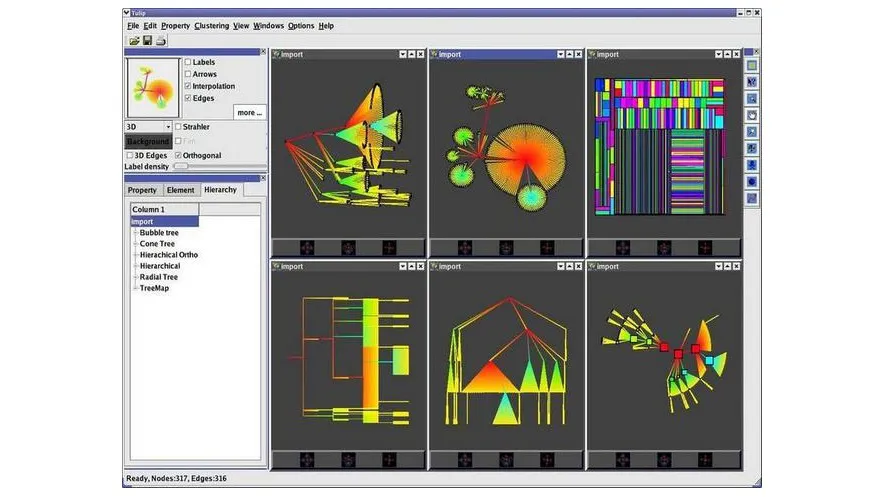Open the Property menu
Screen dimensions: 884x497
coord(175,26)
